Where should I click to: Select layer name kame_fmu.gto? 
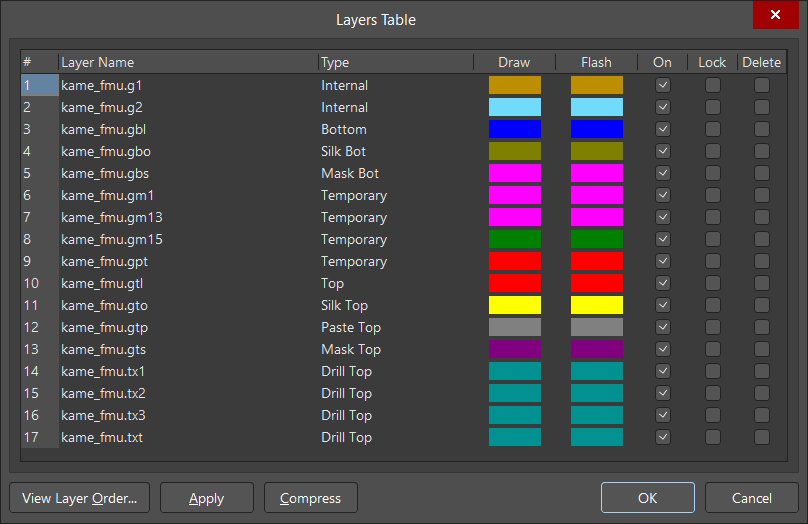coord(105,305)
